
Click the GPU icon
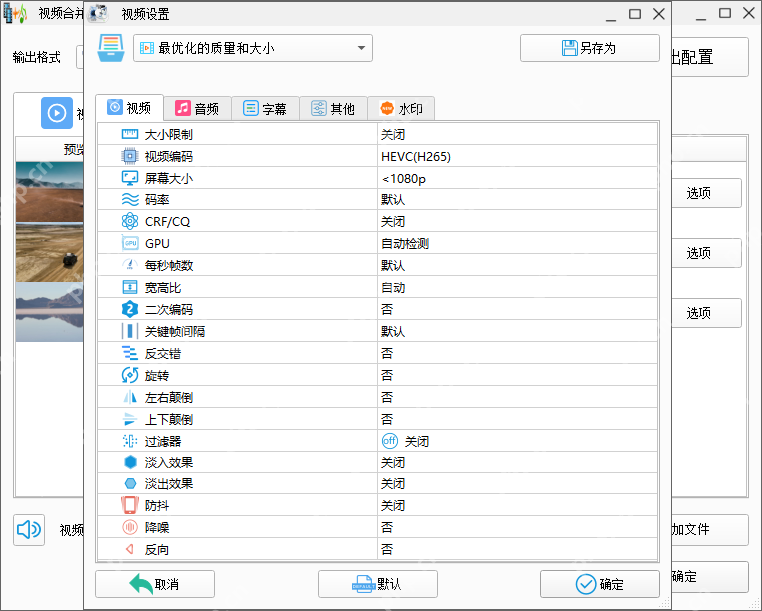tap(130, 243)
